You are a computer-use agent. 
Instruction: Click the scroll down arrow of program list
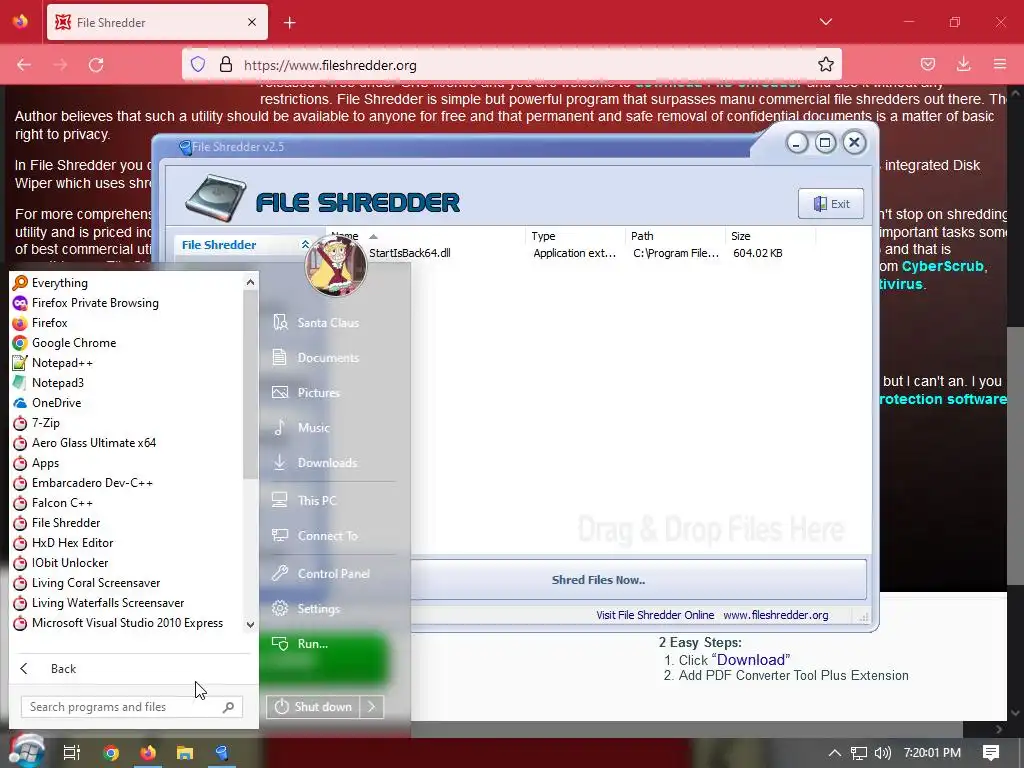point(250,624)
